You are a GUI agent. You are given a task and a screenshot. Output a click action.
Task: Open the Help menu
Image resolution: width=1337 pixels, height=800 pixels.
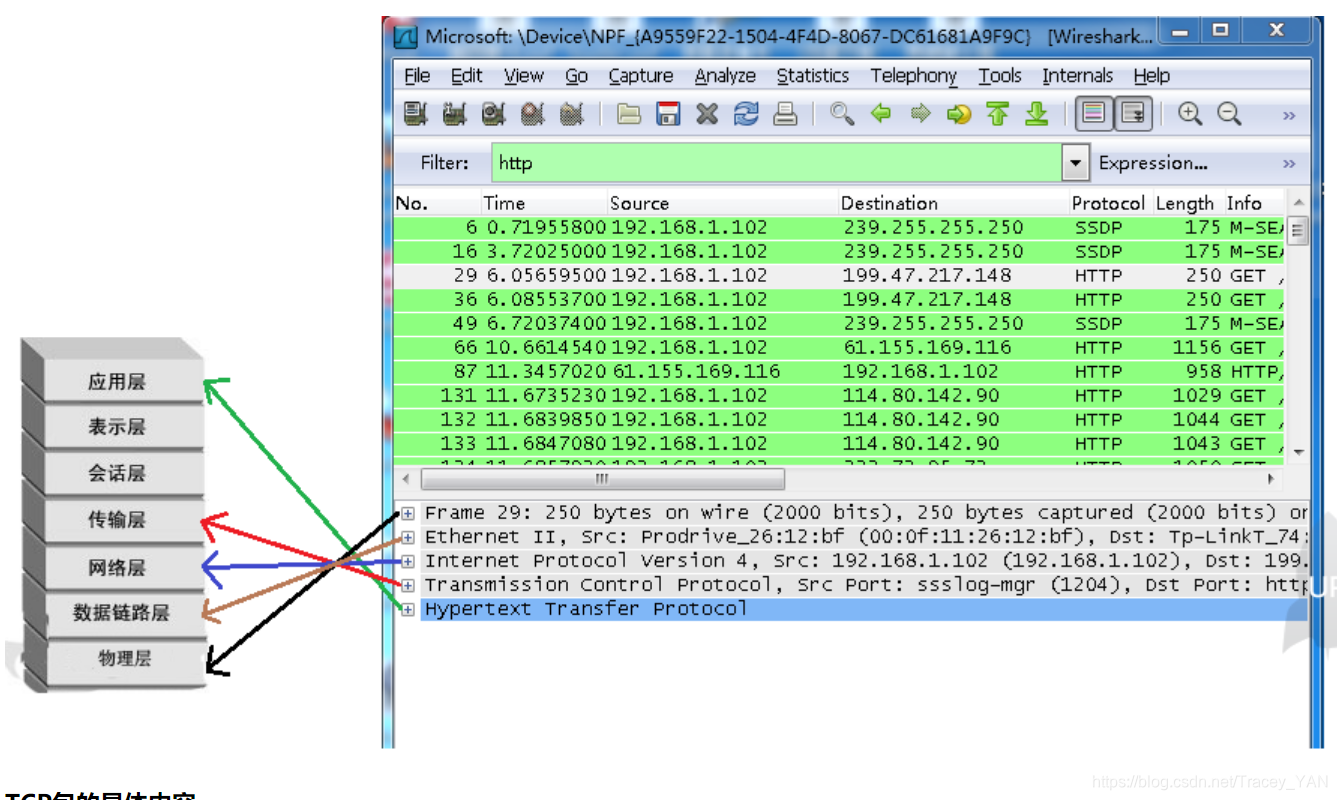(x=1152, y=76)
